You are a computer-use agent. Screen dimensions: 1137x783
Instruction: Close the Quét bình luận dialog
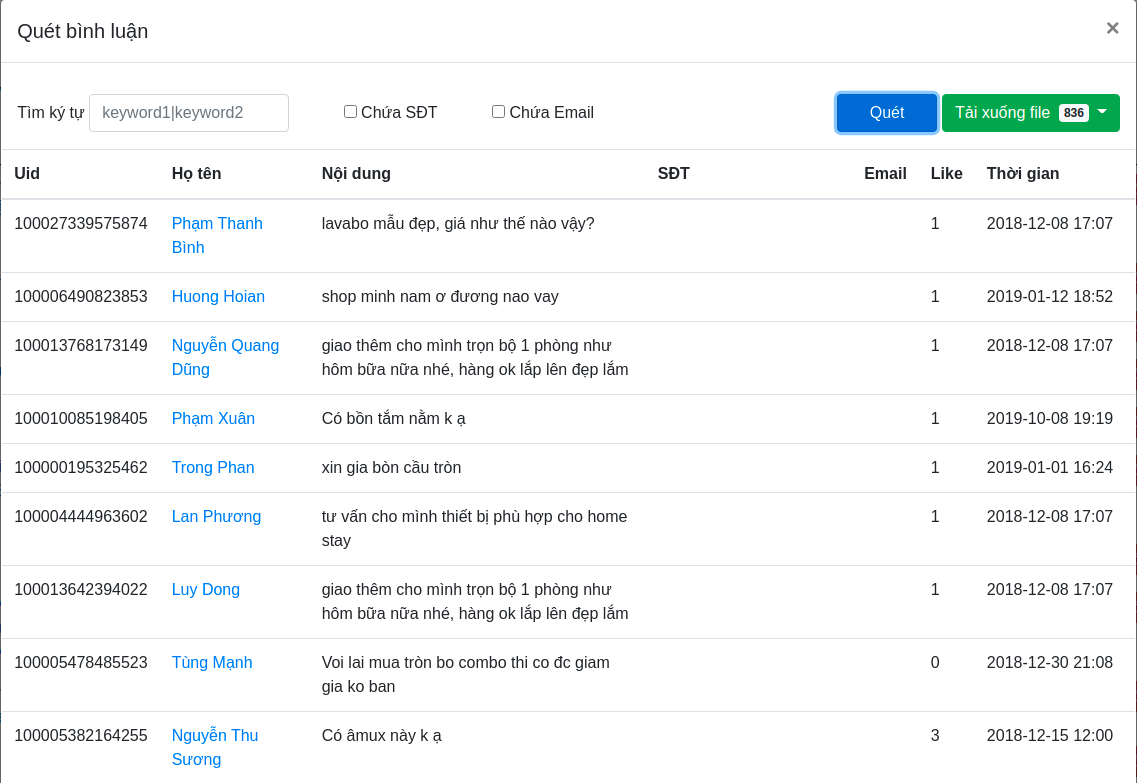click(1112, 28)
